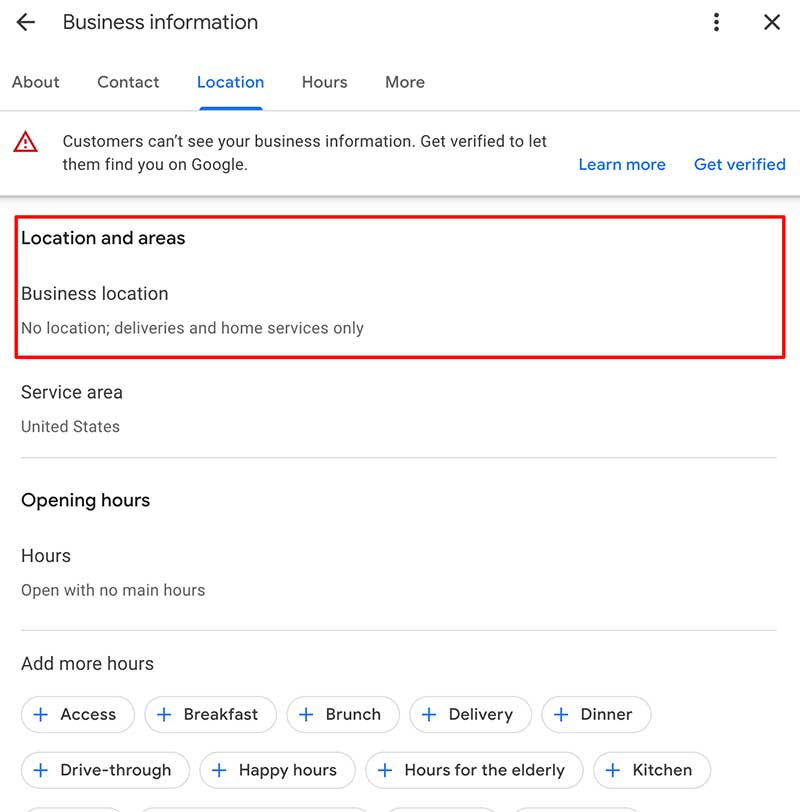Add Dinner hours chip
The image size is (800, 812).
click(596, 714)
